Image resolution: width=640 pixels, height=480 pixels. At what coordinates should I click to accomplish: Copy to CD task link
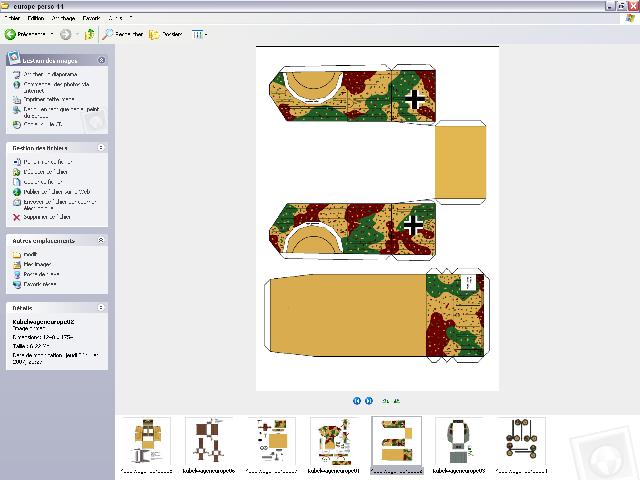pyautogui.click(x=38, y=124)
